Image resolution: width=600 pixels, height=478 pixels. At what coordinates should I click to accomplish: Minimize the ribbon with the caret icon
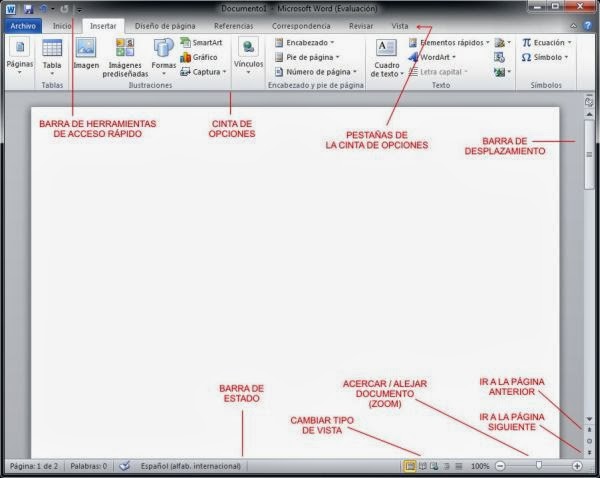pos(573,26)
